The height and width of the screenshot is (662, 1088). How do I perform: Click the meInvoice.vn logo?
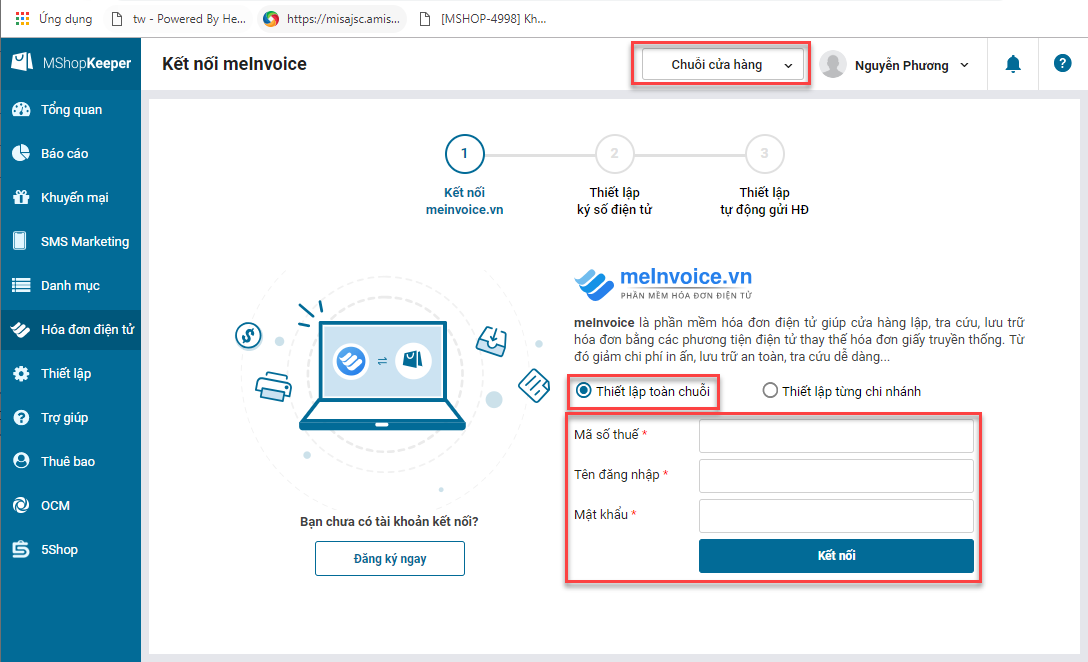click(663, 285)
